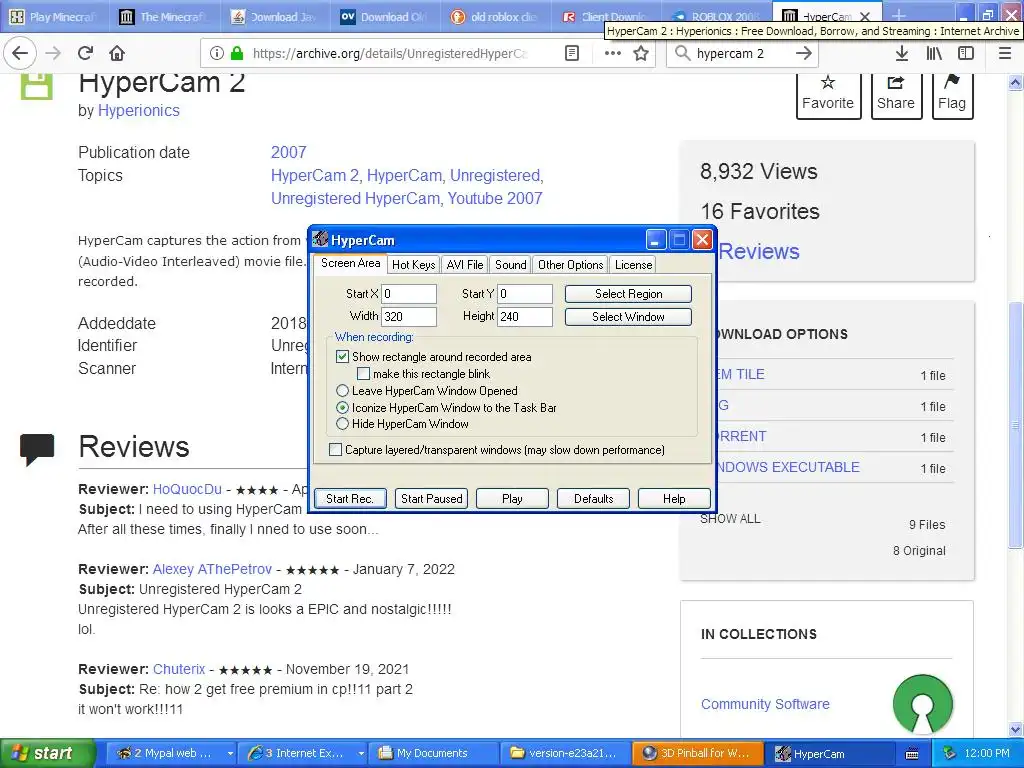Switch to Play Minecraft browser tab

point(55,17)
